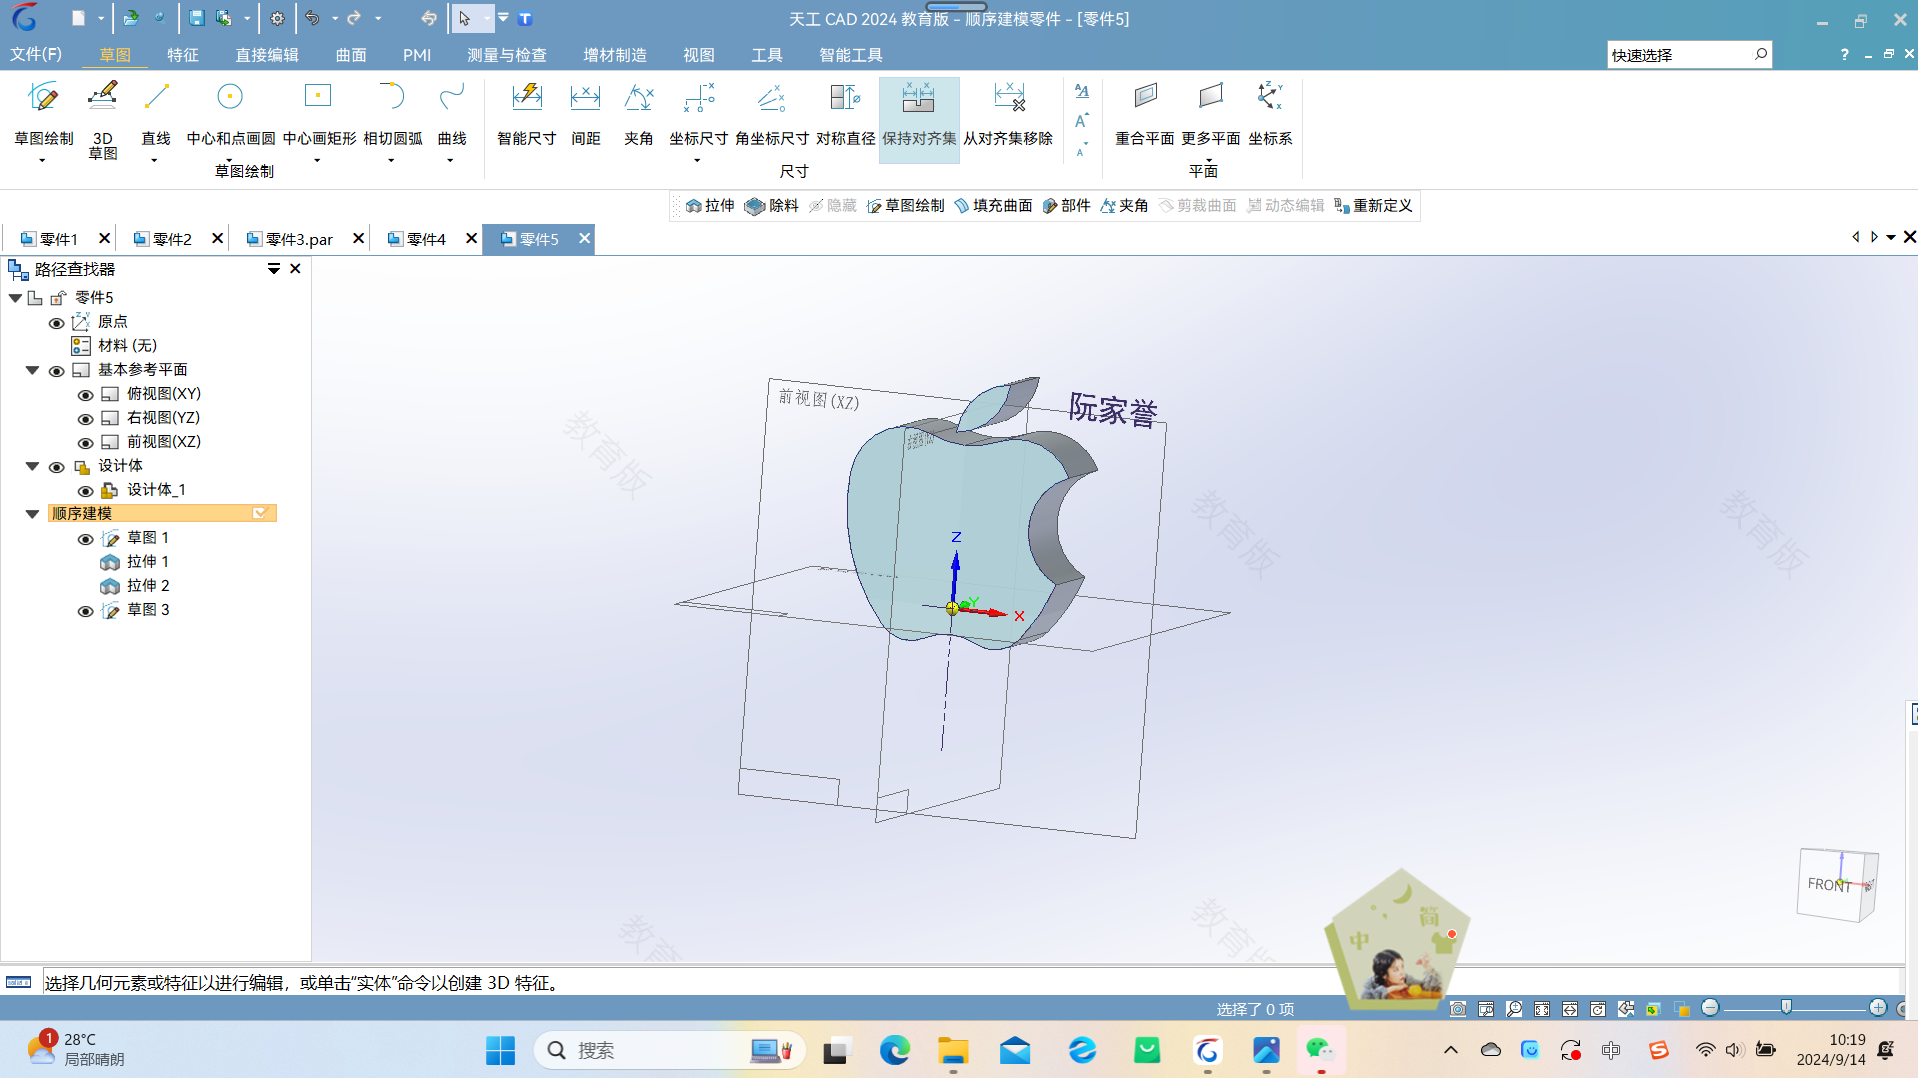Click the 部件 command
The image size is (1918, 1078).
click(x=1066, y=205)
